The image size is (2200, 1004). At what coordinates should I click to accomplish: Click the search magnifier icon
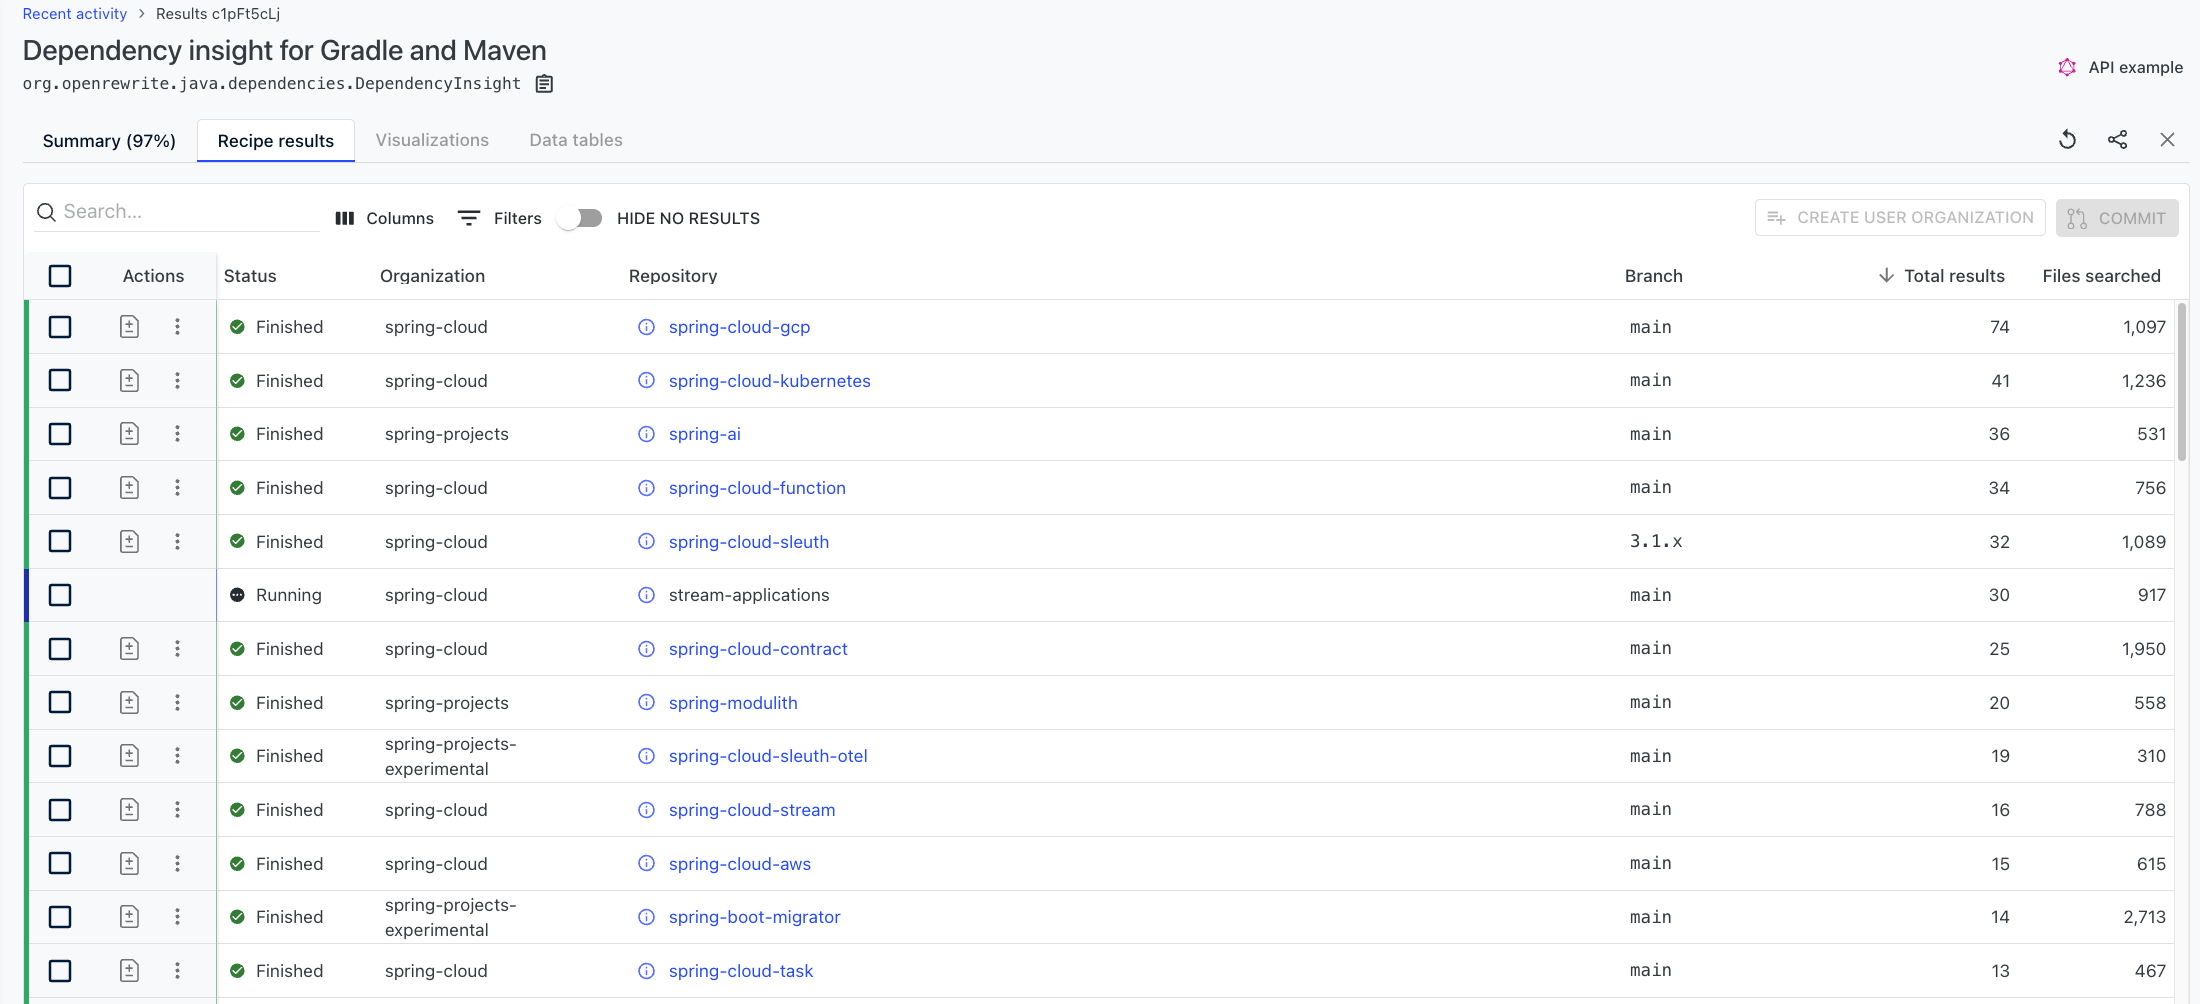click(46, 212)
